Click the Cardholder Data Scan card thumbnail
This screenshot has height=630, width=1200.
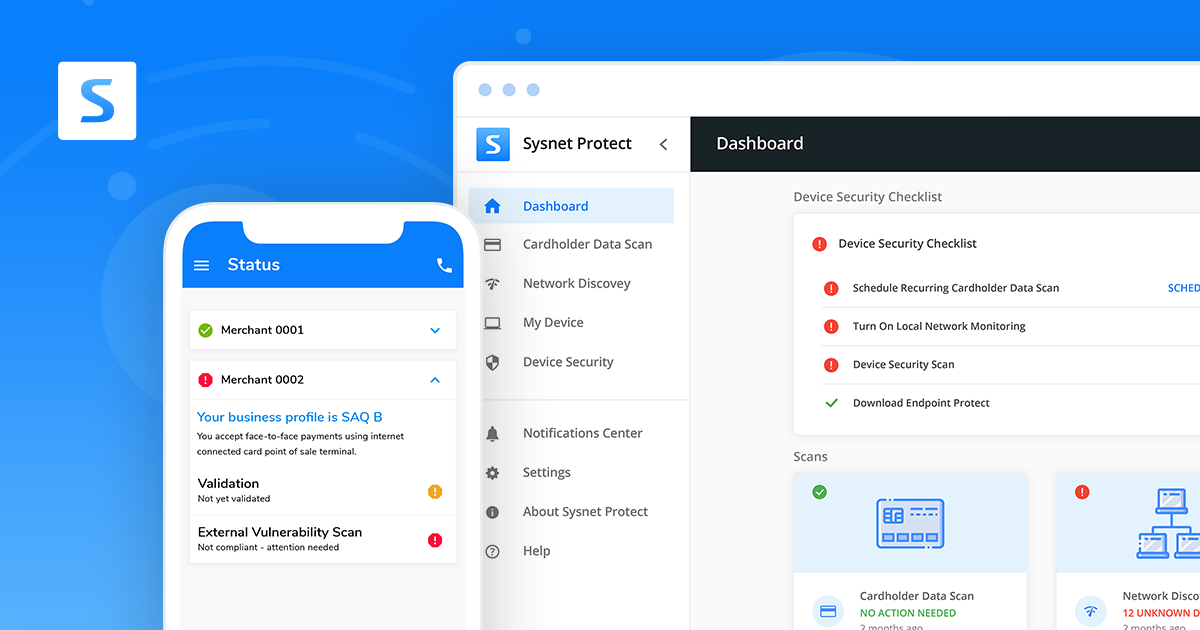pyautogui.click(x=910, y=524)
